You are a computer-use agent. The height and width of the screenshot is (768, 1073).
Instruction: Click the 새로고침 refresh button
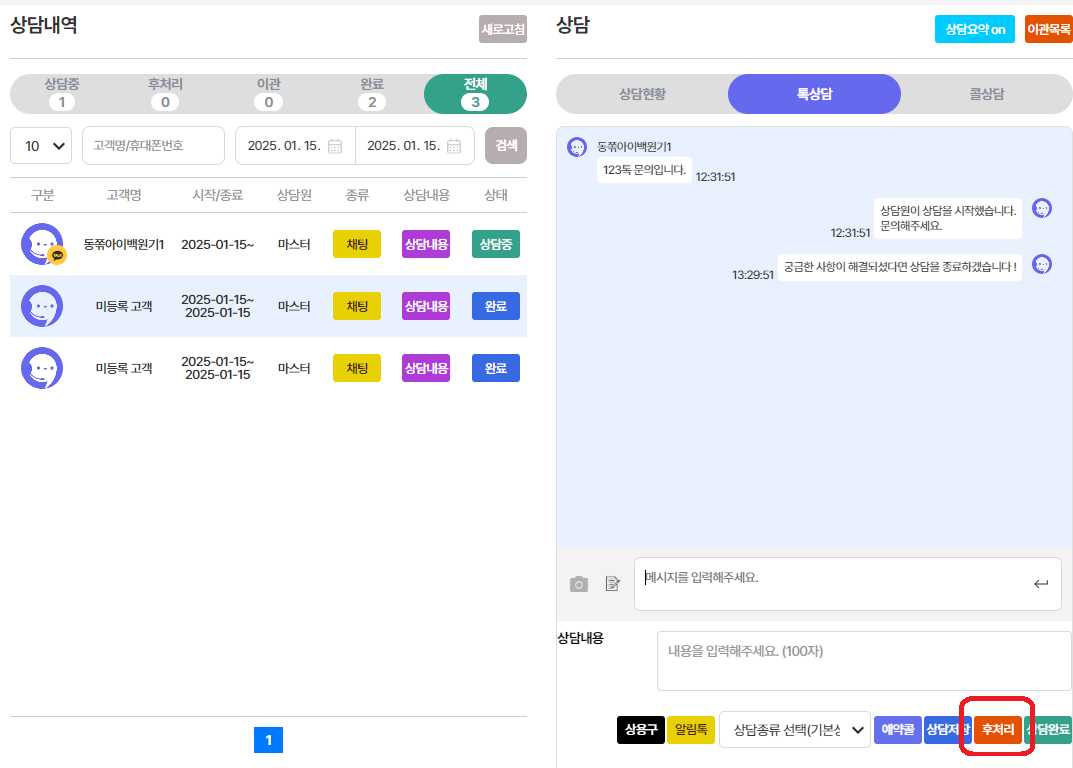(x=502, y=29)
